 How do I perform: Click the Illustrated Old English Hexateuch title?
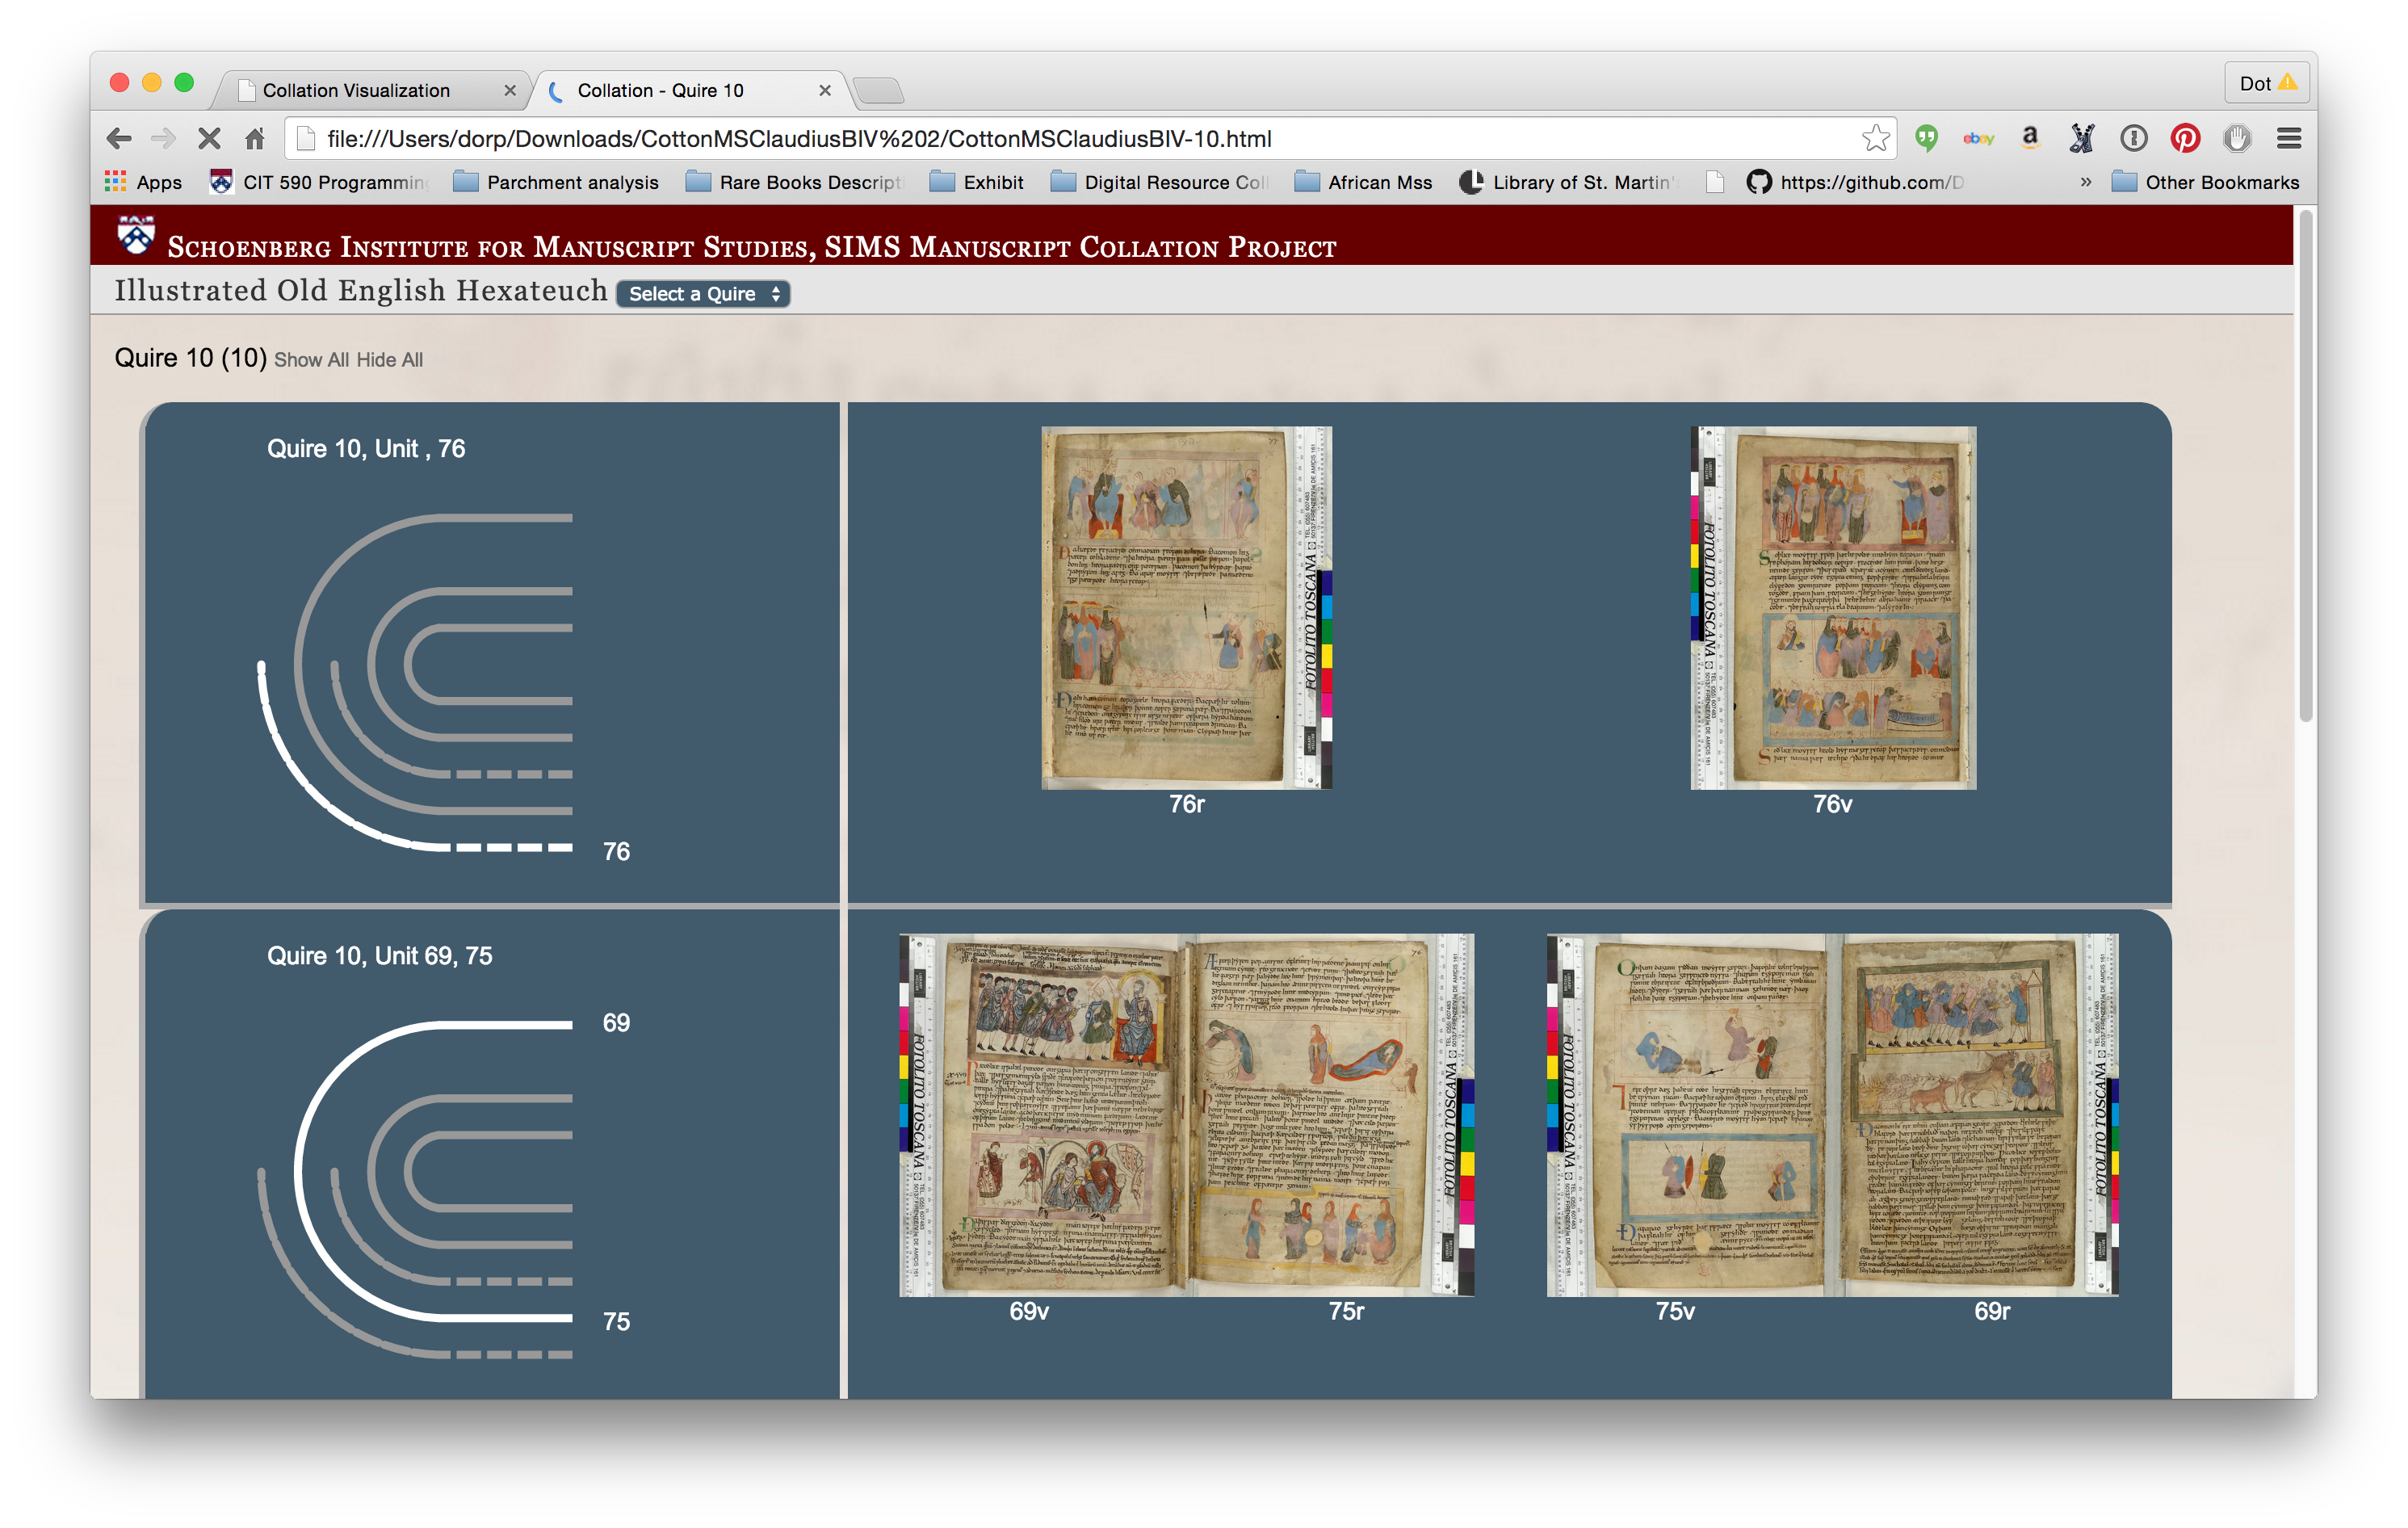tap(361, 290)
